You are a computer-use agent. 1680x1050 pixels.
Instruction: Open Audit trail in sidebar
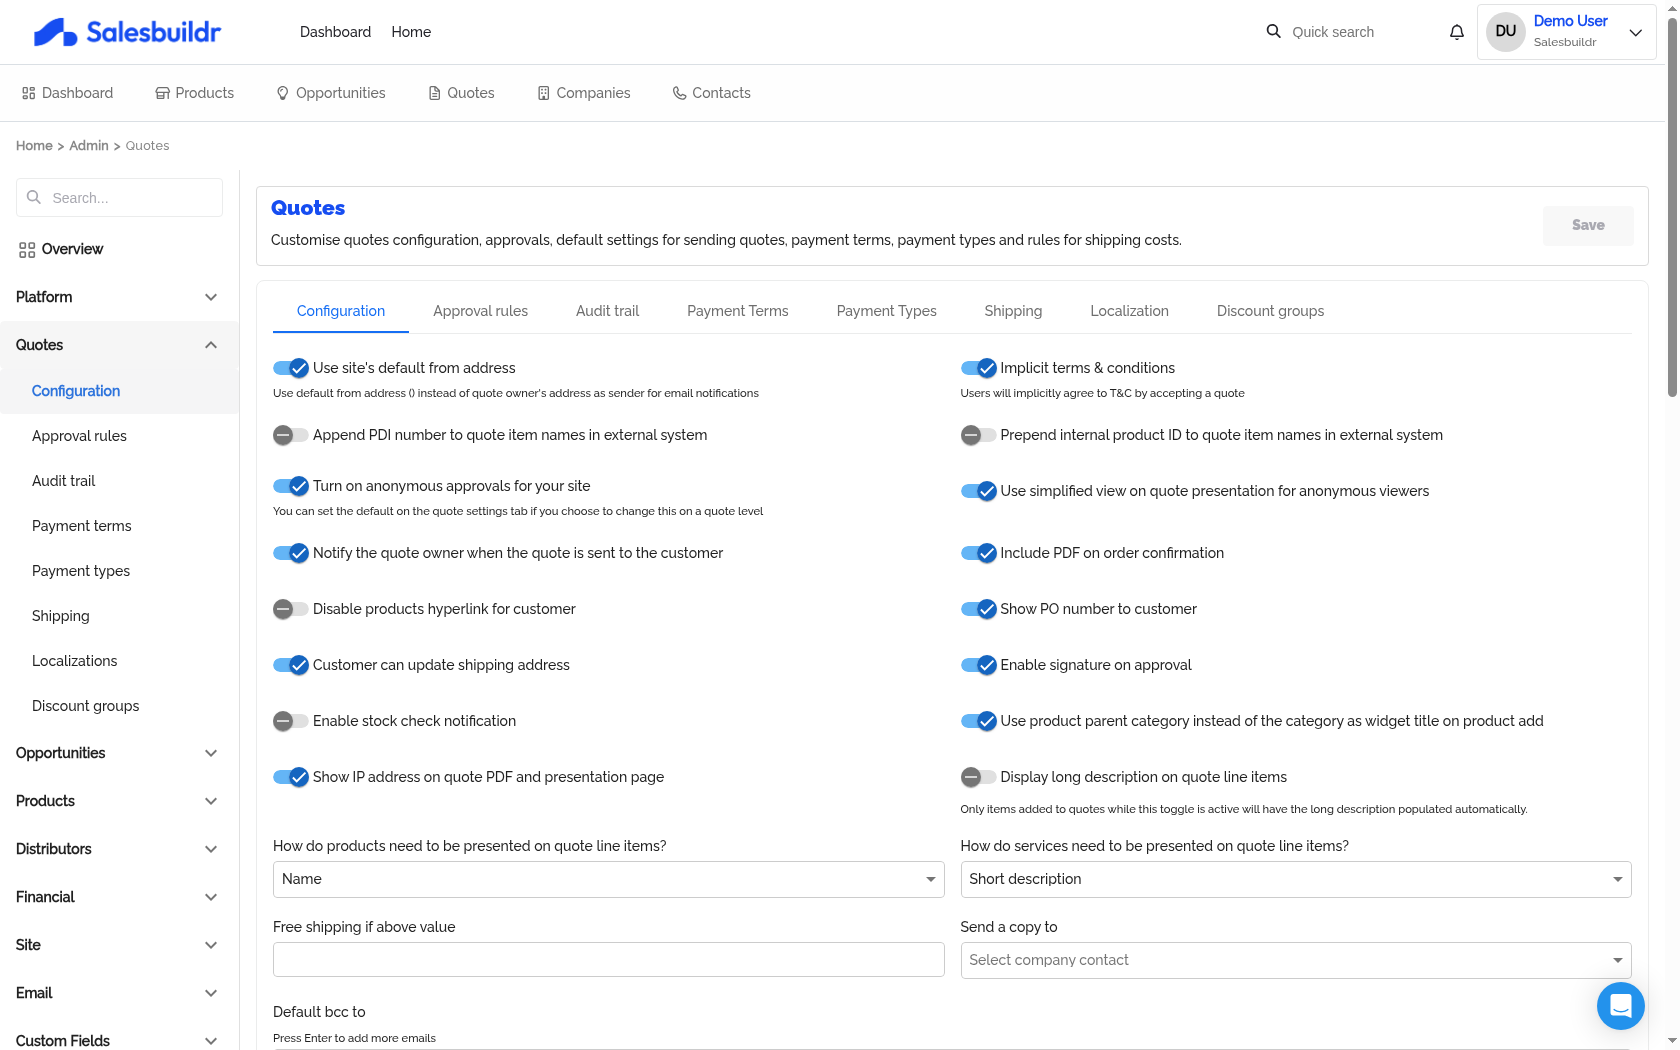(x=64, y=481)
